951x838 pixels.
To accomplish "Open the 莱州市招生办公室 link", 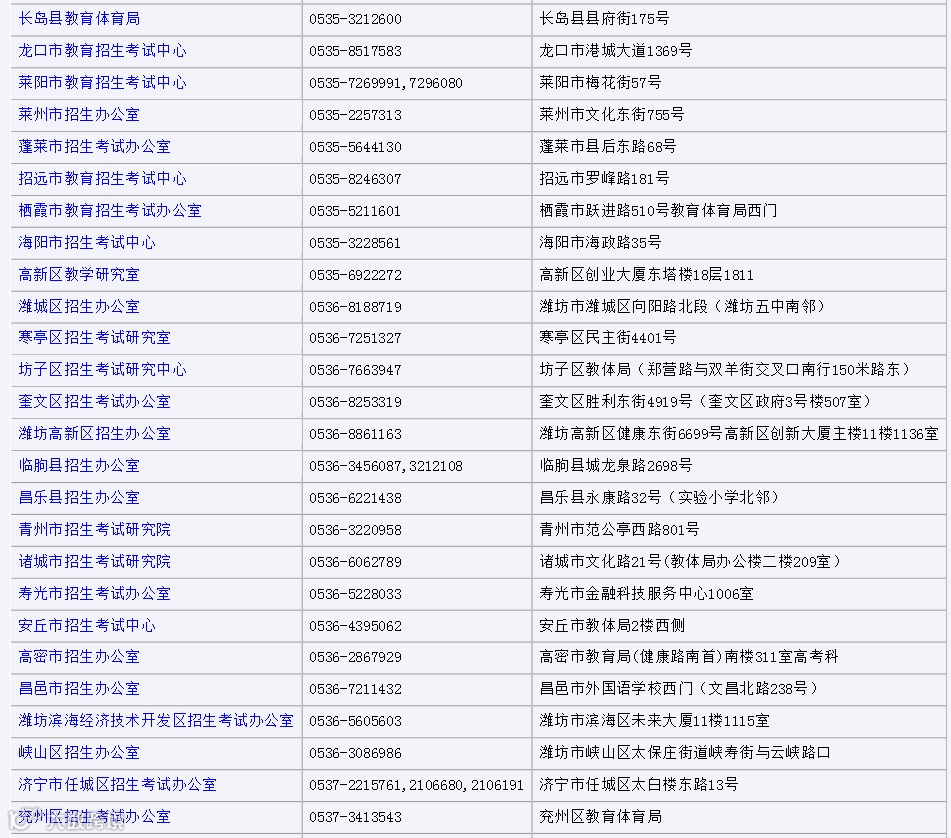I will [79, 115].
